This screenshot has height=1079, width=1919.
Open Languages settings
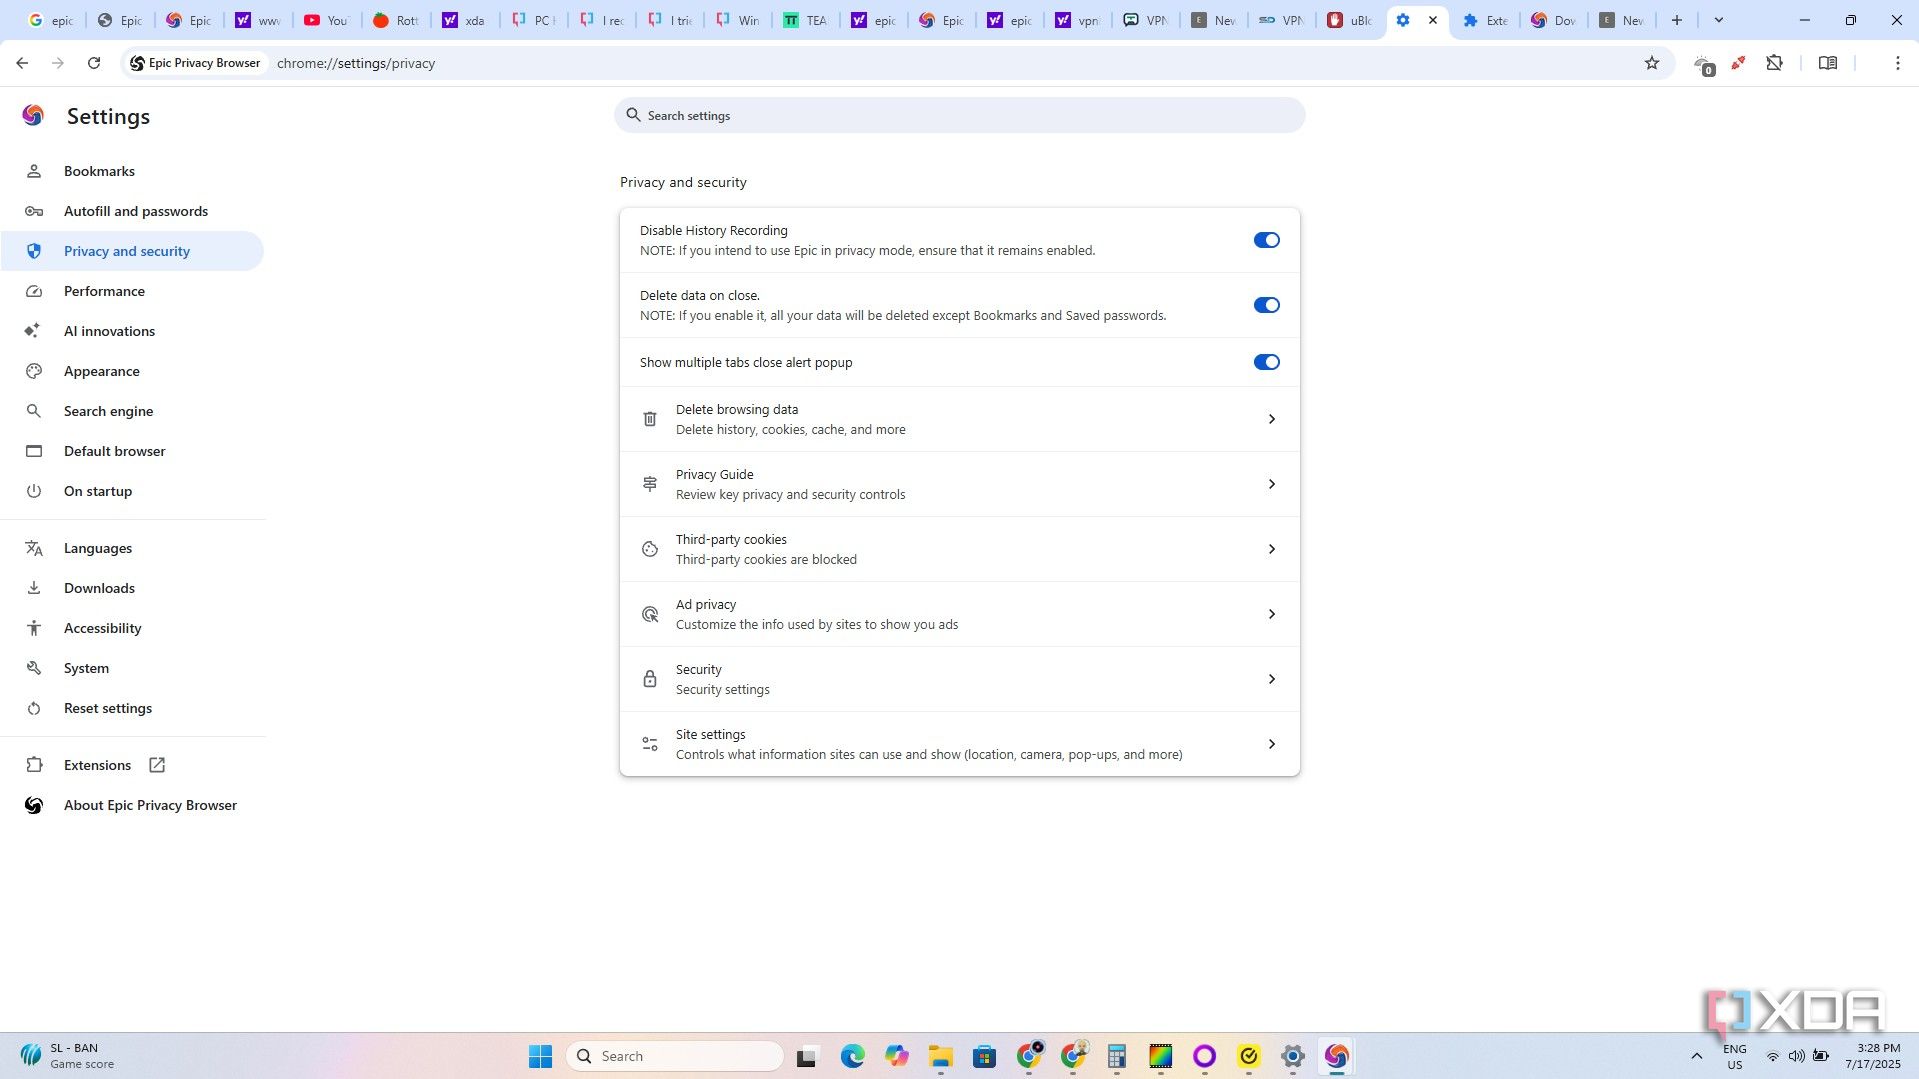click(x=132, y=548)
